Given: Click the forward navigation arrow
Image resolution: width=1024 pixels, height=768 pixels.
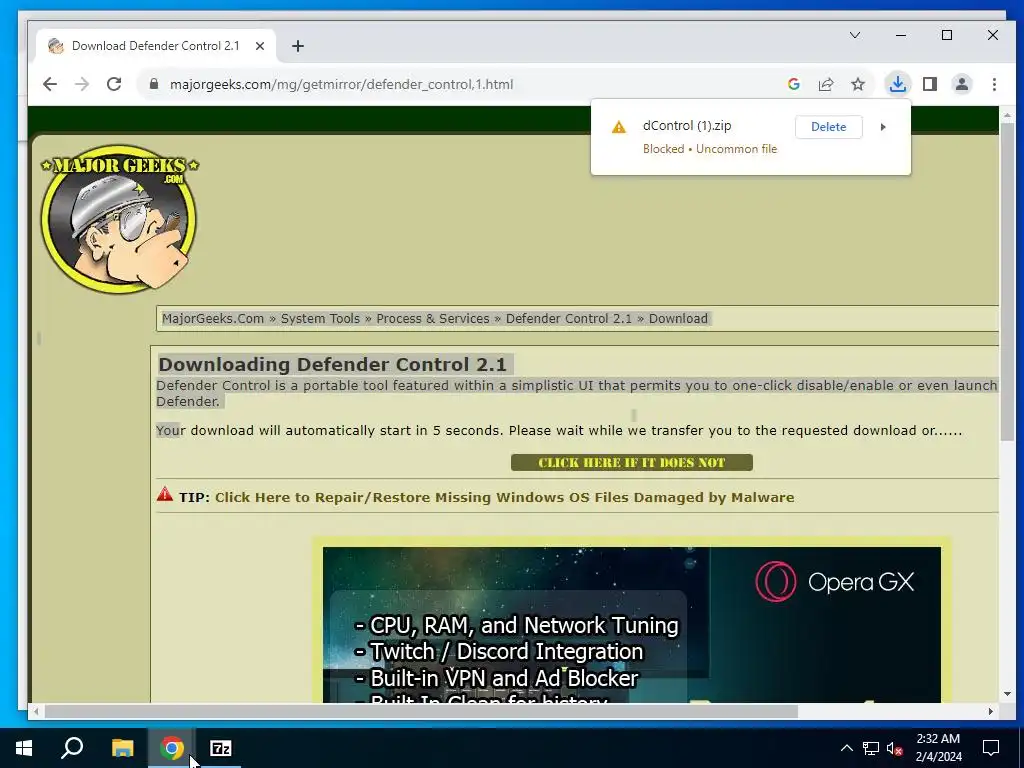Looking at the screenshot, I should point(82,84).
